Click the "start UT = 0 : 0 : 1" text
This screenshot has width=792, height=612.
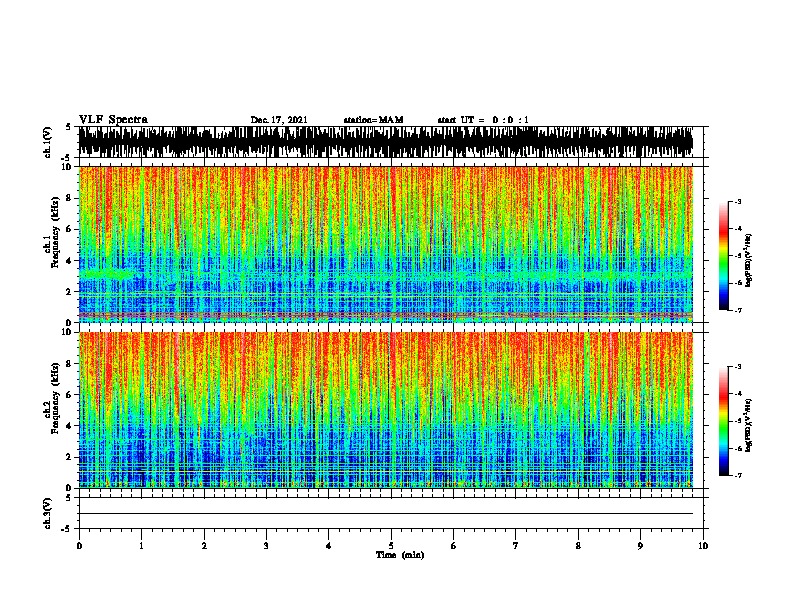click(x=483, y=120)
